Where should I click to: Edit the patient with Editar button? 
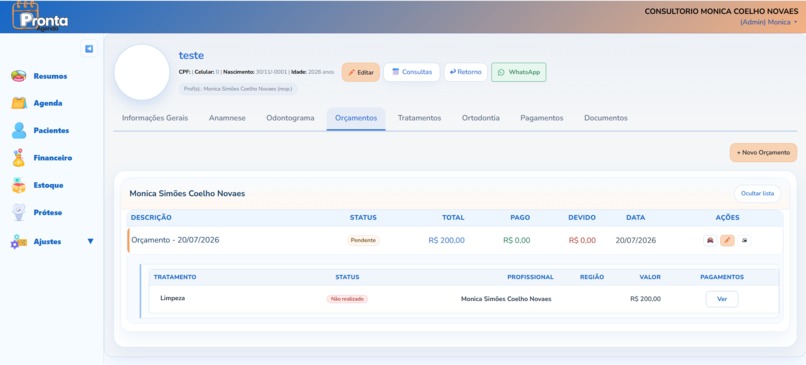pos(361,72)
